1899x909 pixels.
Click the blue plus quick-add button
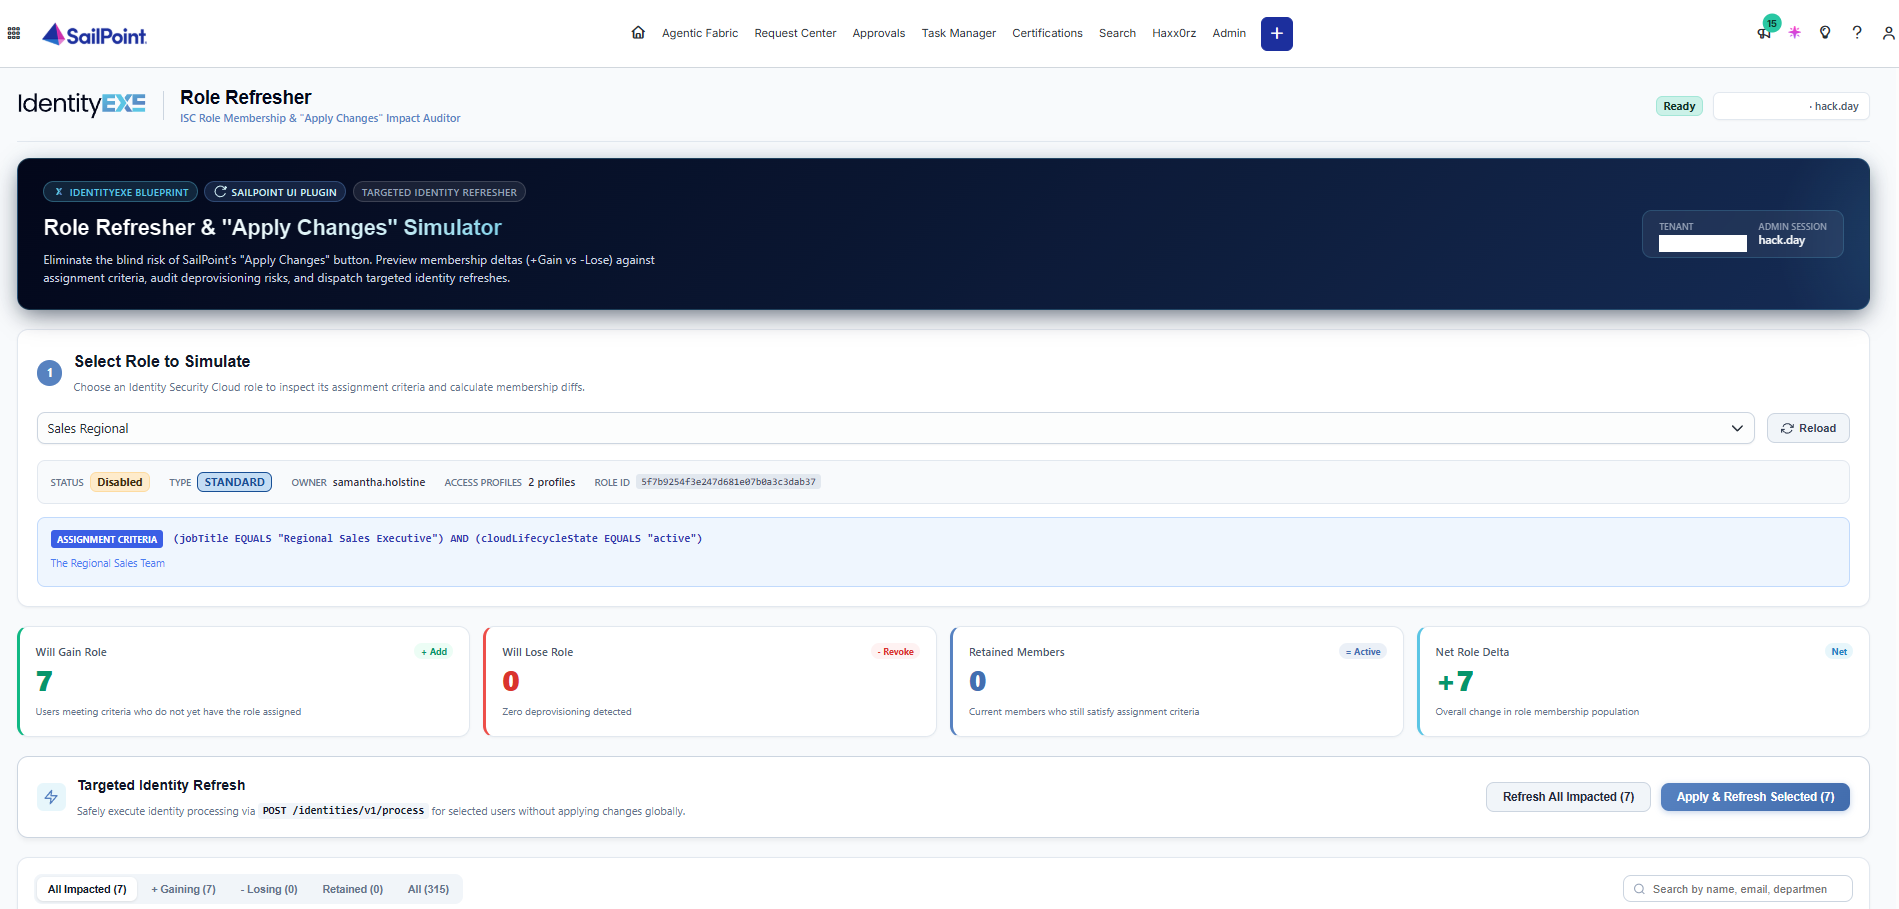pyautogui.click(x=1276, y=34)
